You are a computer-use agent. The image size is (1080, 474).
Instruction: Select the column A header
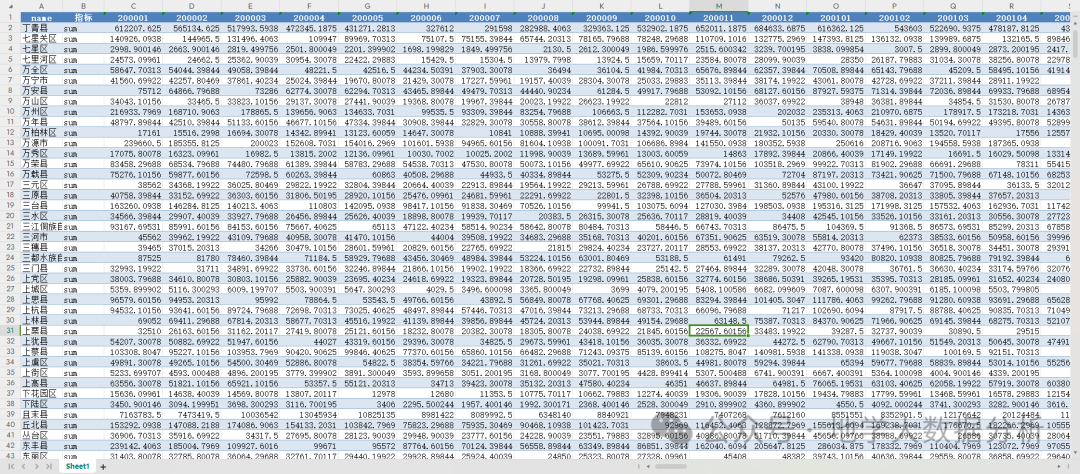(41, 6)
